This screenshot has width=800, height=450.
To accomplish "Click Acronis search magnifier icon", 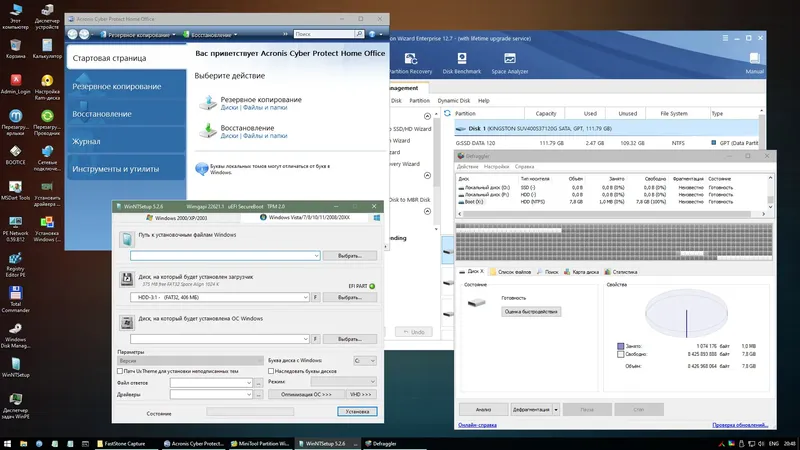I will (x=359, y=34).
